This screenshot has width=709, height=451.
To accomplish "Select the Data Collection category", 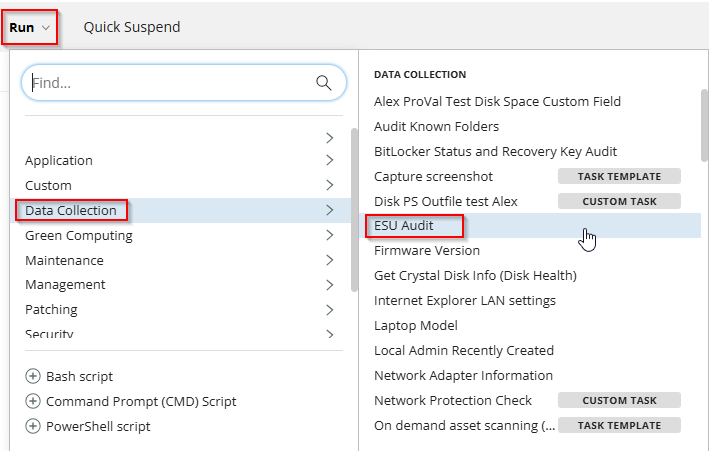I will pyautogui.click(x=71, y=210).
